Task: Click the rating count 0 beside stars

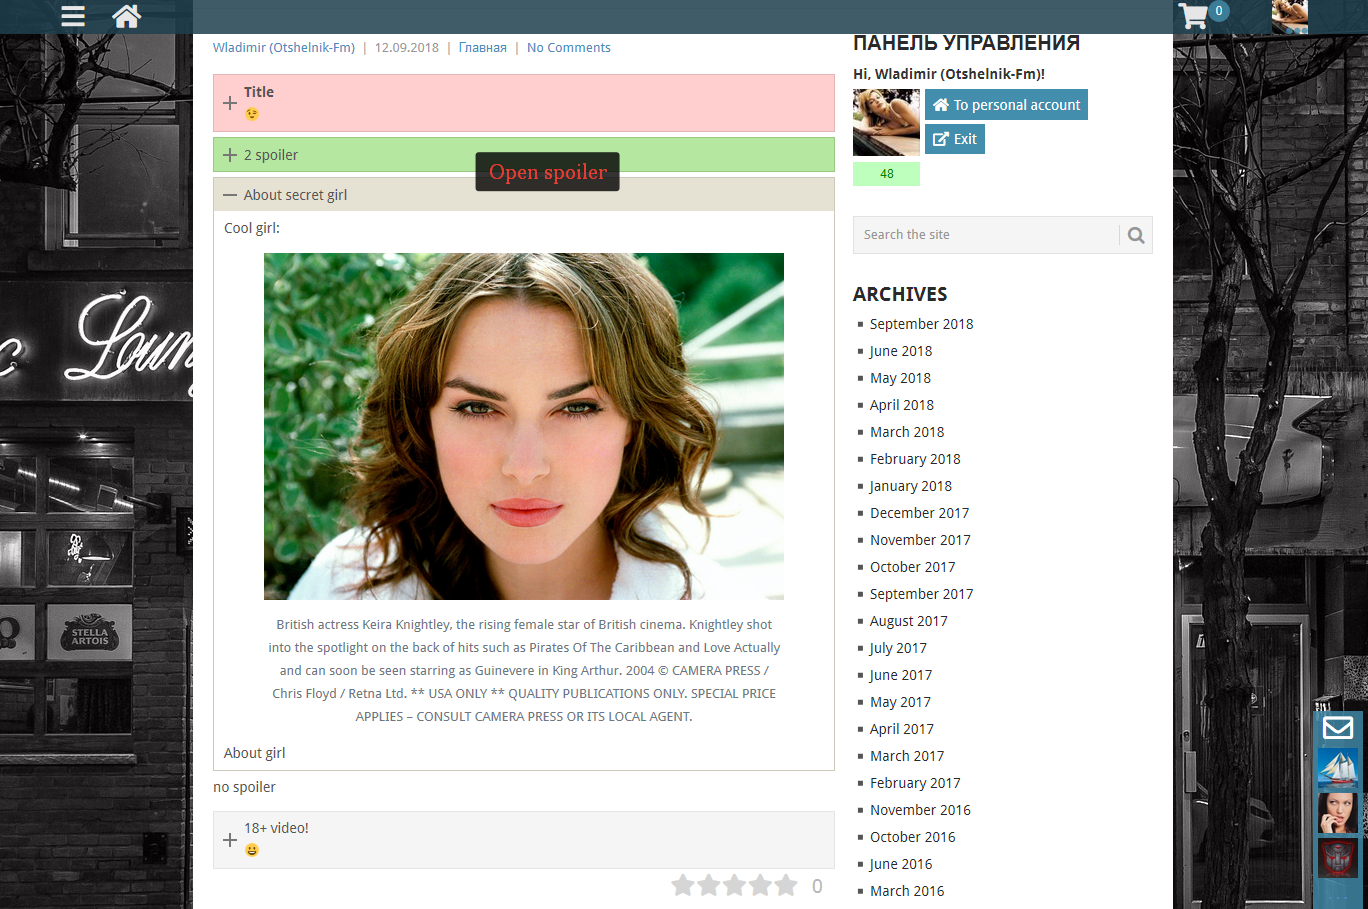Action: coord(817,886)
